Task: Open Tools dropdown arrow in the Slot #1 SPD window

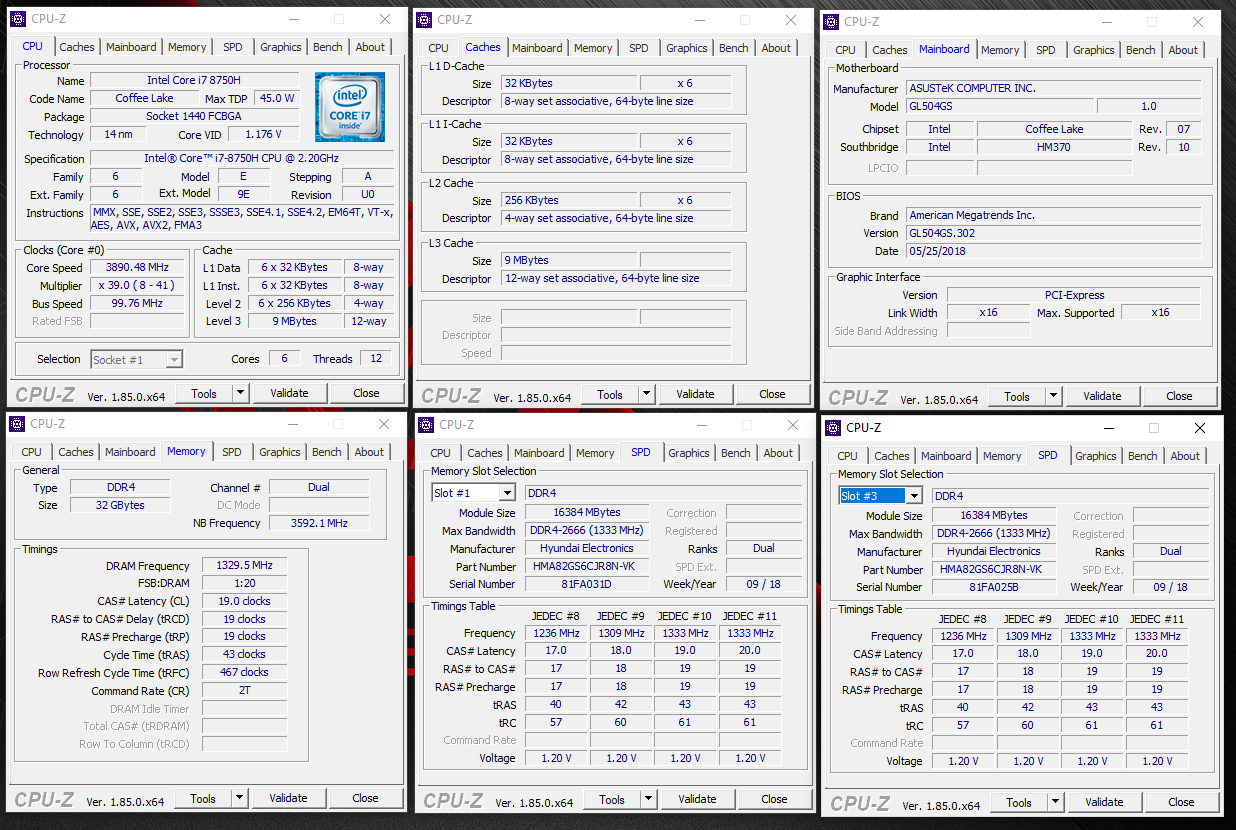Action: click(649, 799)
